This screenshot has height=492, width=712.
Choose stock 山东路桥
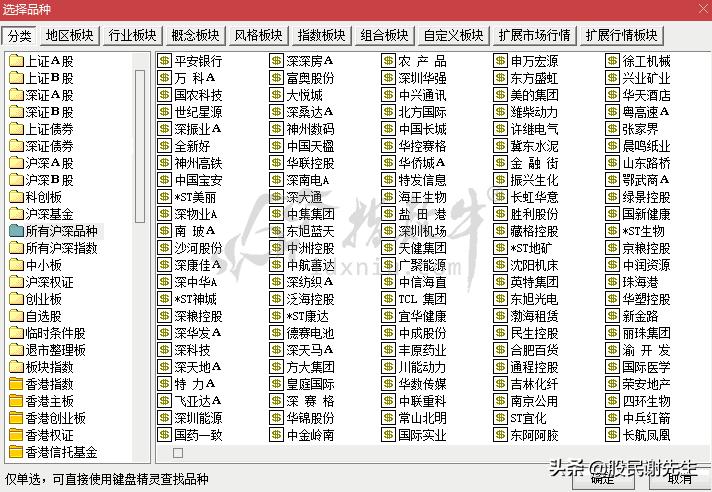[646, 163]
